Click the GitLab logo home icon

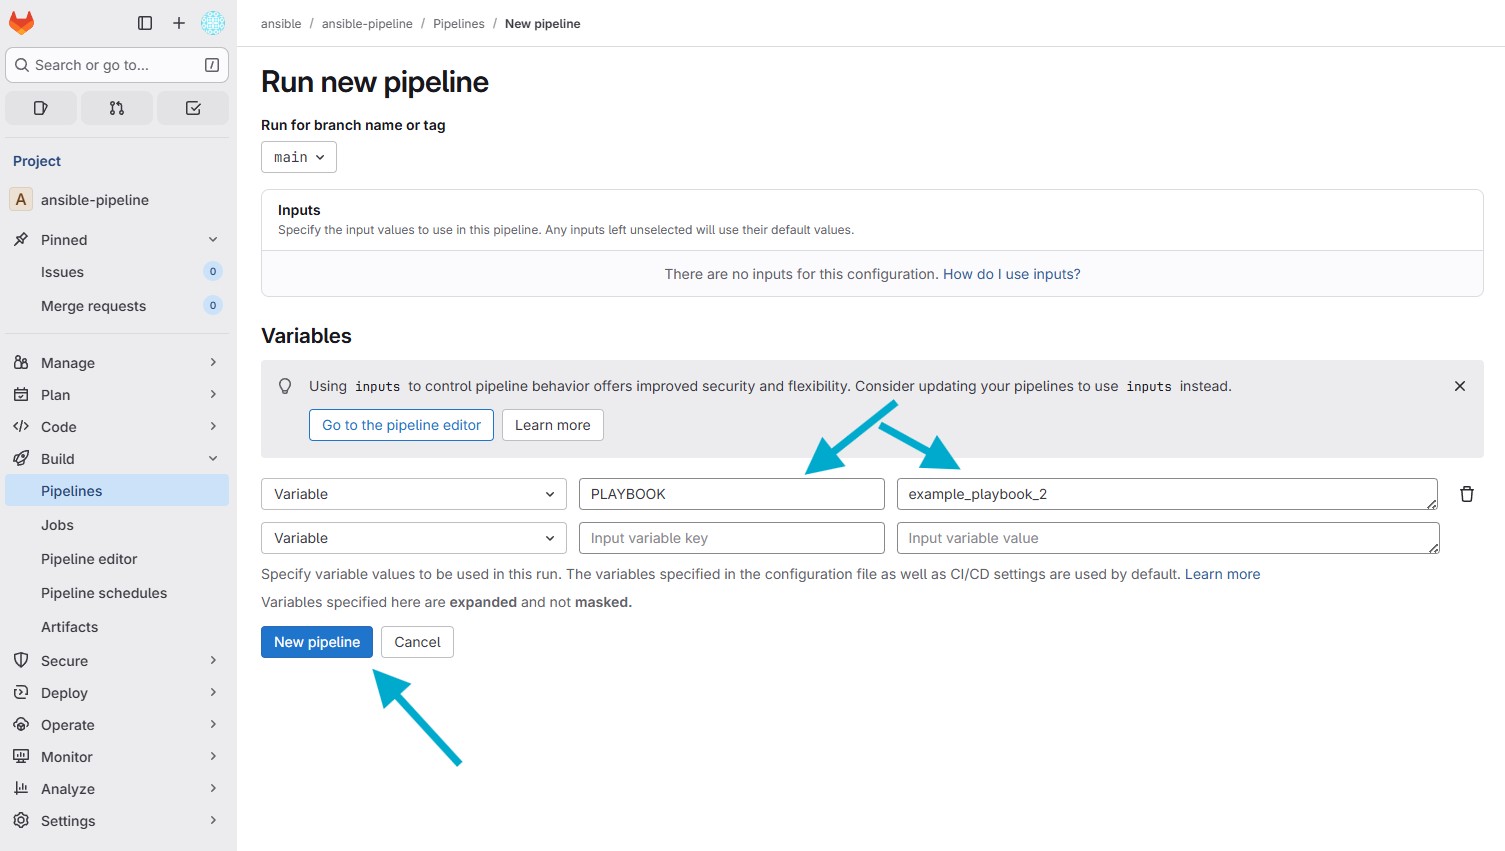point(21,22)
